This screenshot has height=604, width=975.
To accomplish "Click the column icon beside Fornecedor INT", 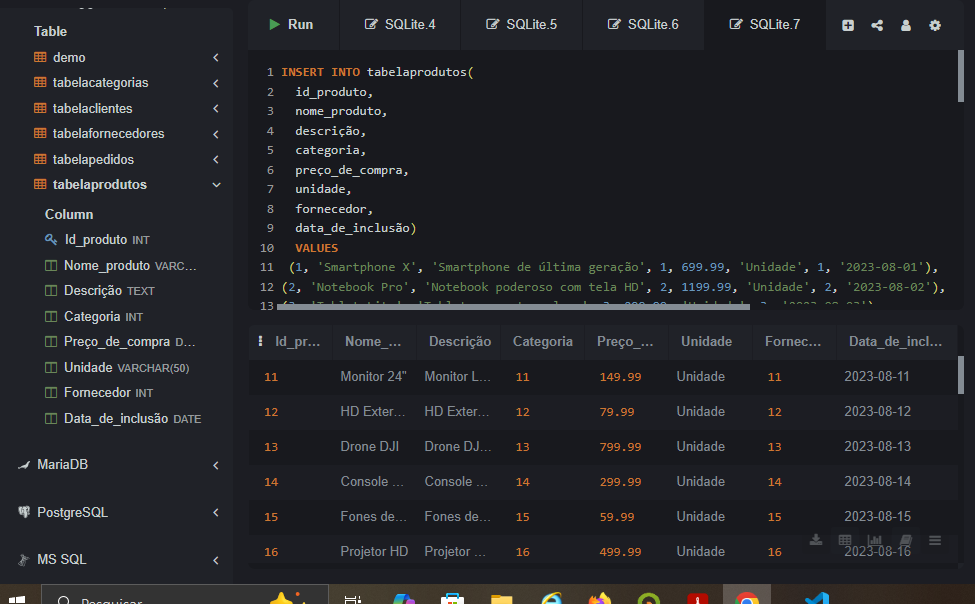I will coord(51,393).
